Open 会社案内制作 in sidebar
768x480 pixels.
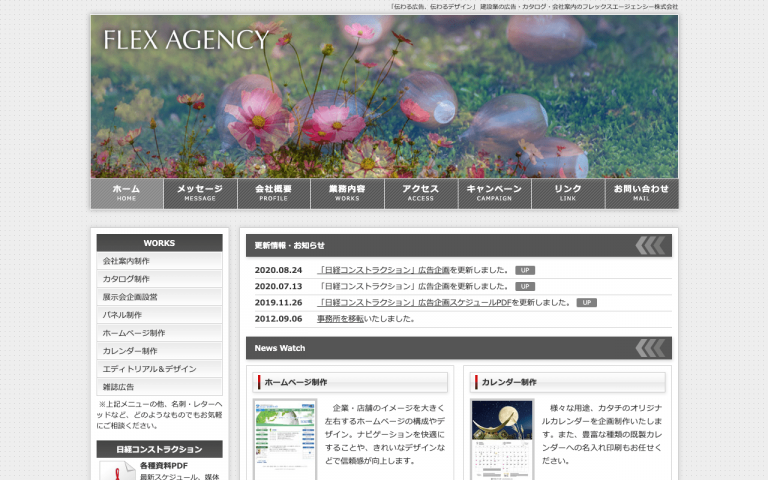[x=159, y=261]
